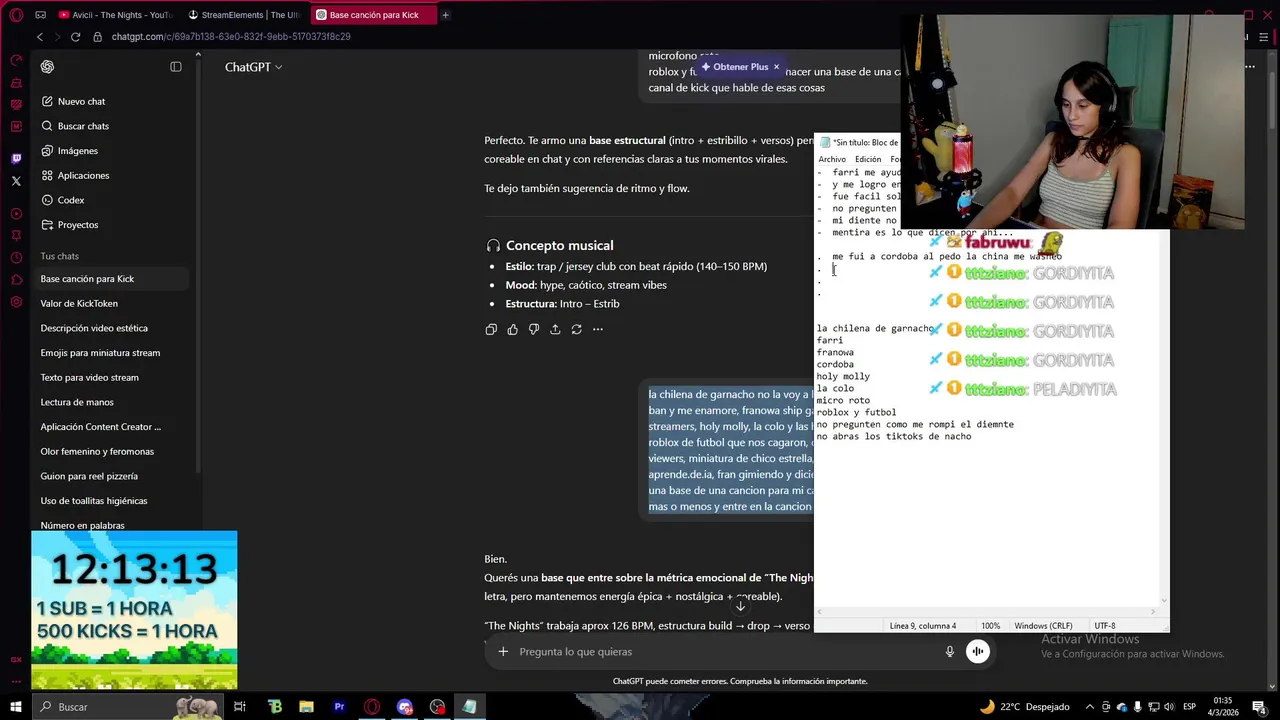Give thumbs down to the response
Image resolution: width=1280 pixels, height=720 pixels.
(x=534, y=329)
